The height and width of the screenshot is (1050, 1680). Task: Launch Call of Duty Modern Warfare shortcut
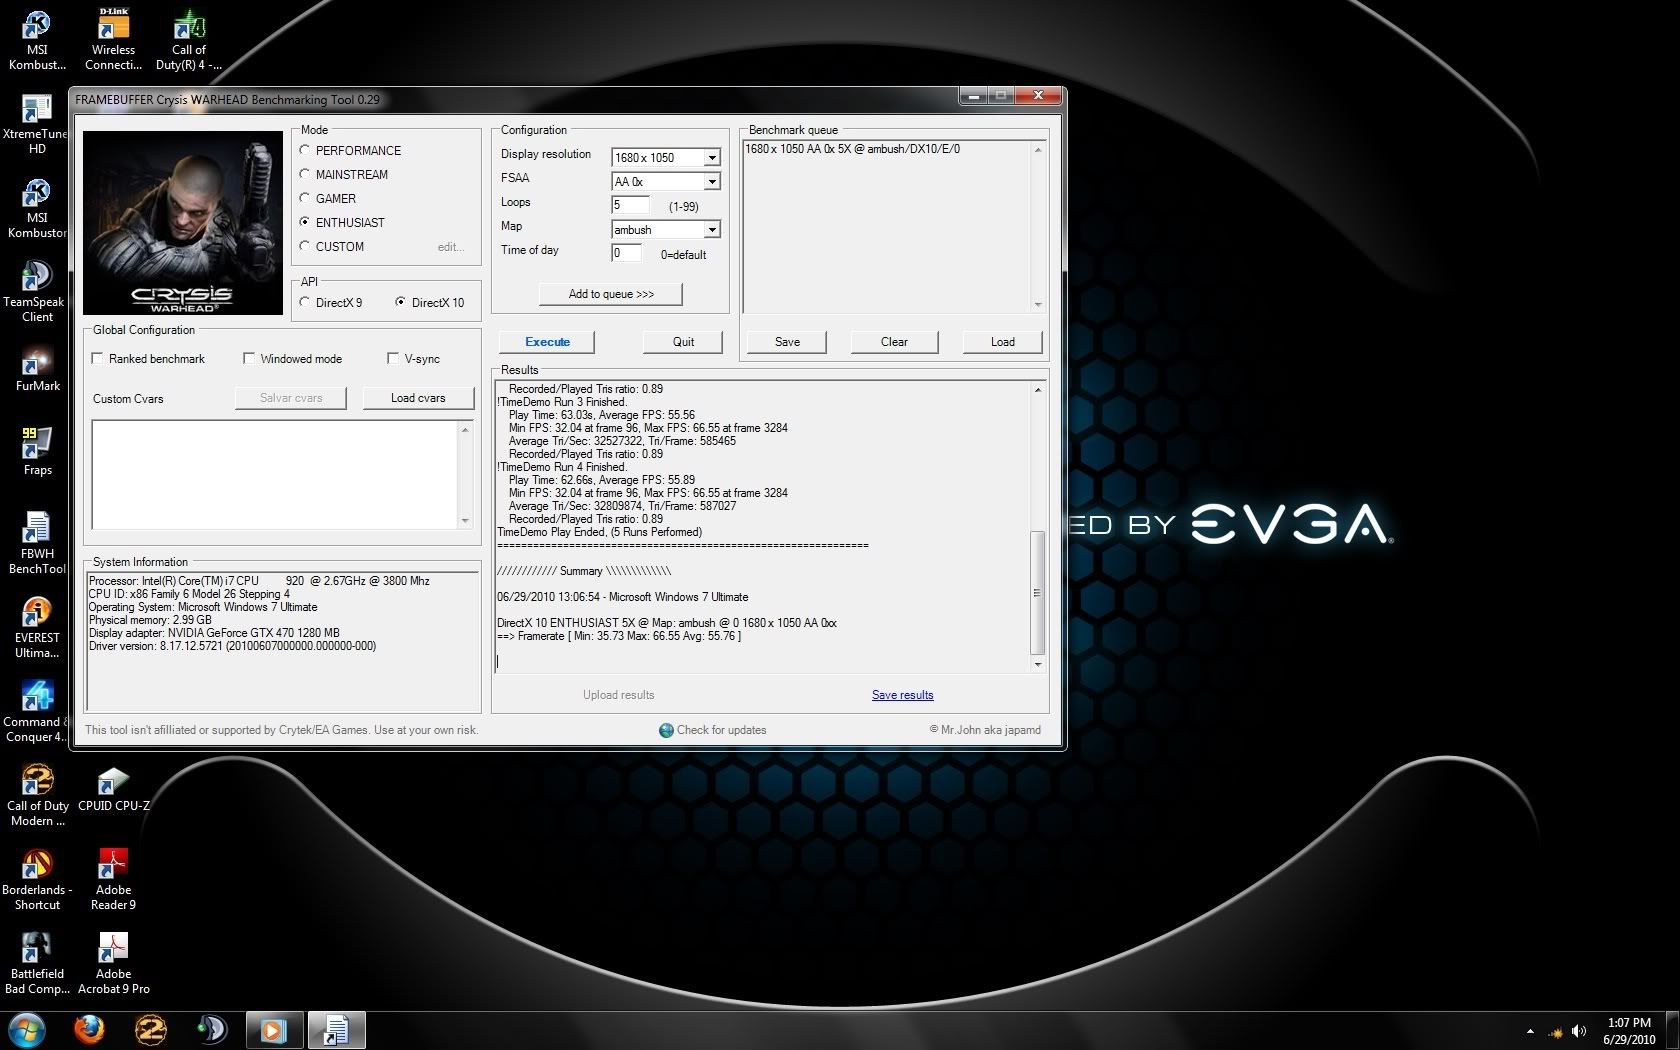point(37,796)
